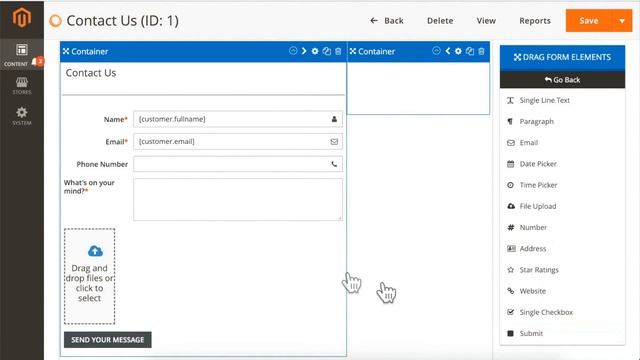This screenshot has height=360, width=640.
Task: Click the Contact Us heading text
Action: tap(91, 73)
